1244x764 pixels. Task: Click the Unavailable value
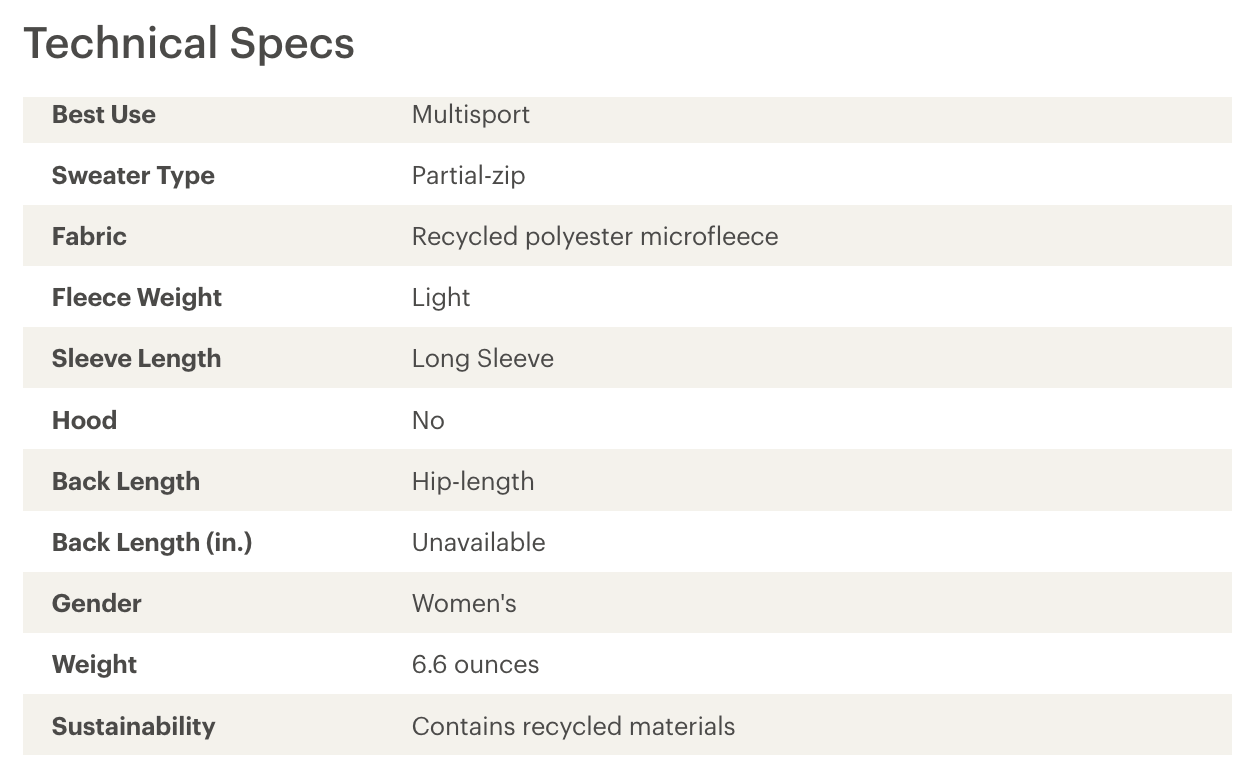479,542
